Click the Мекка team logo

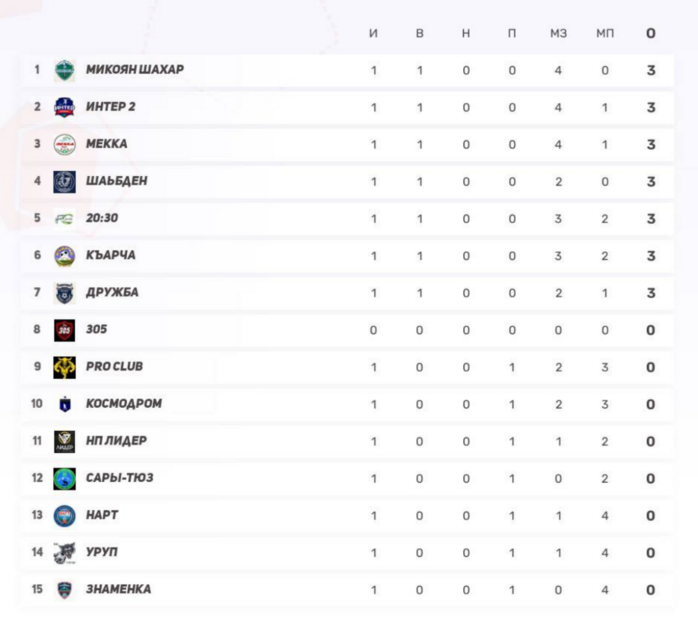(x=64, y=144)
